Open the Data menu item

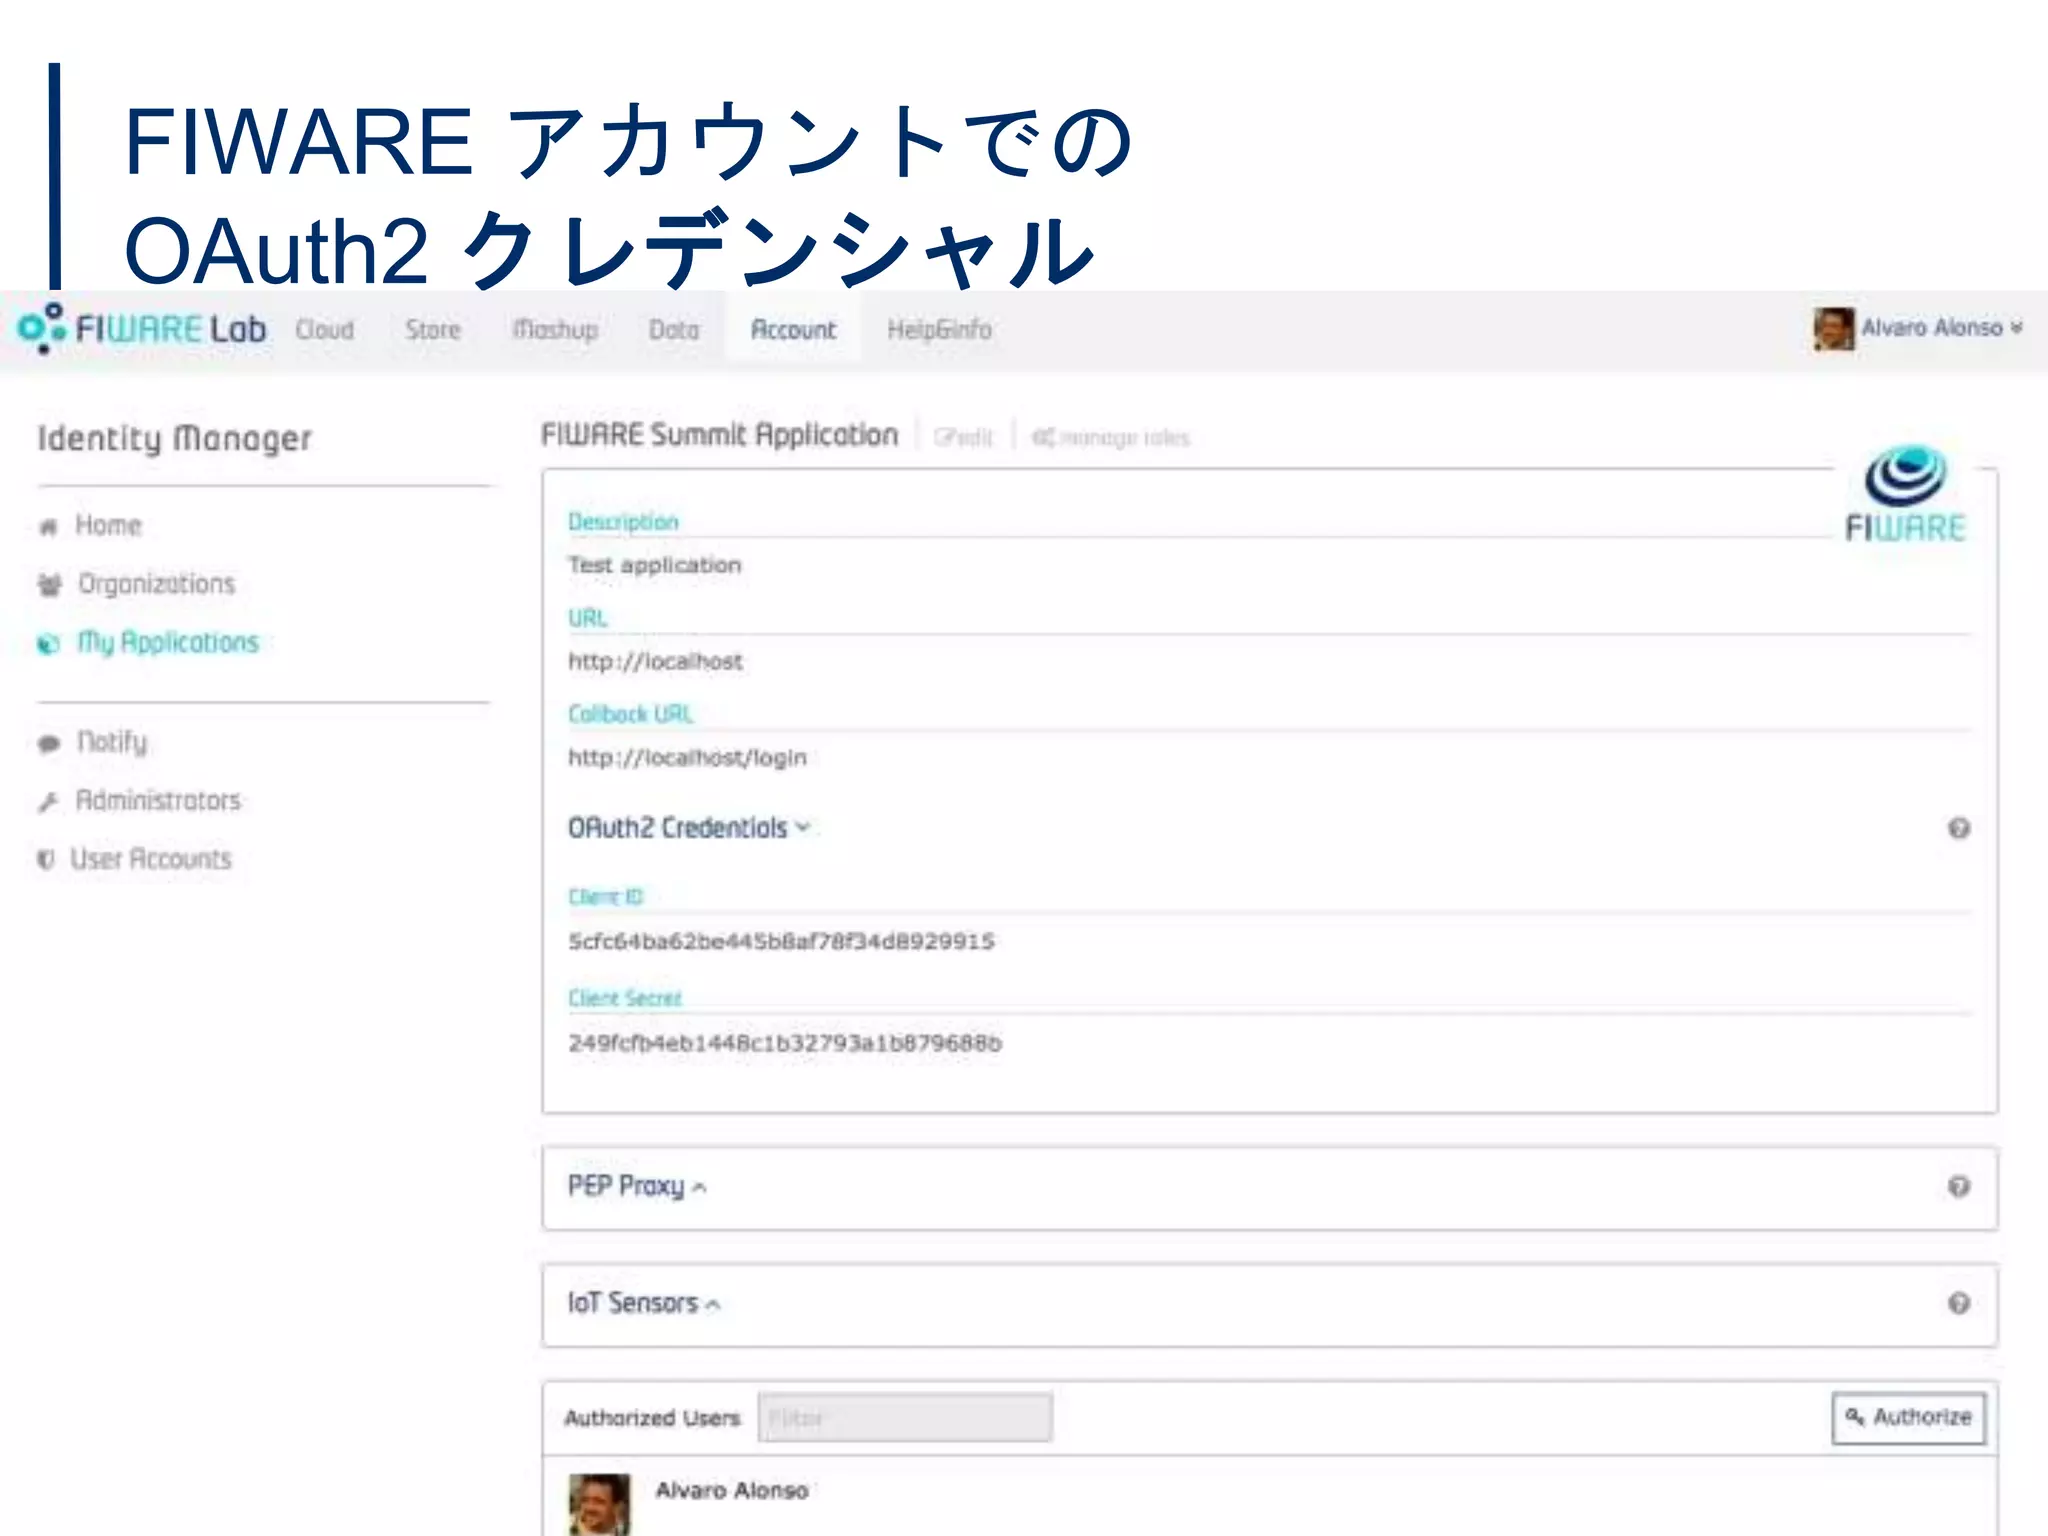click(x=674, y=329)
